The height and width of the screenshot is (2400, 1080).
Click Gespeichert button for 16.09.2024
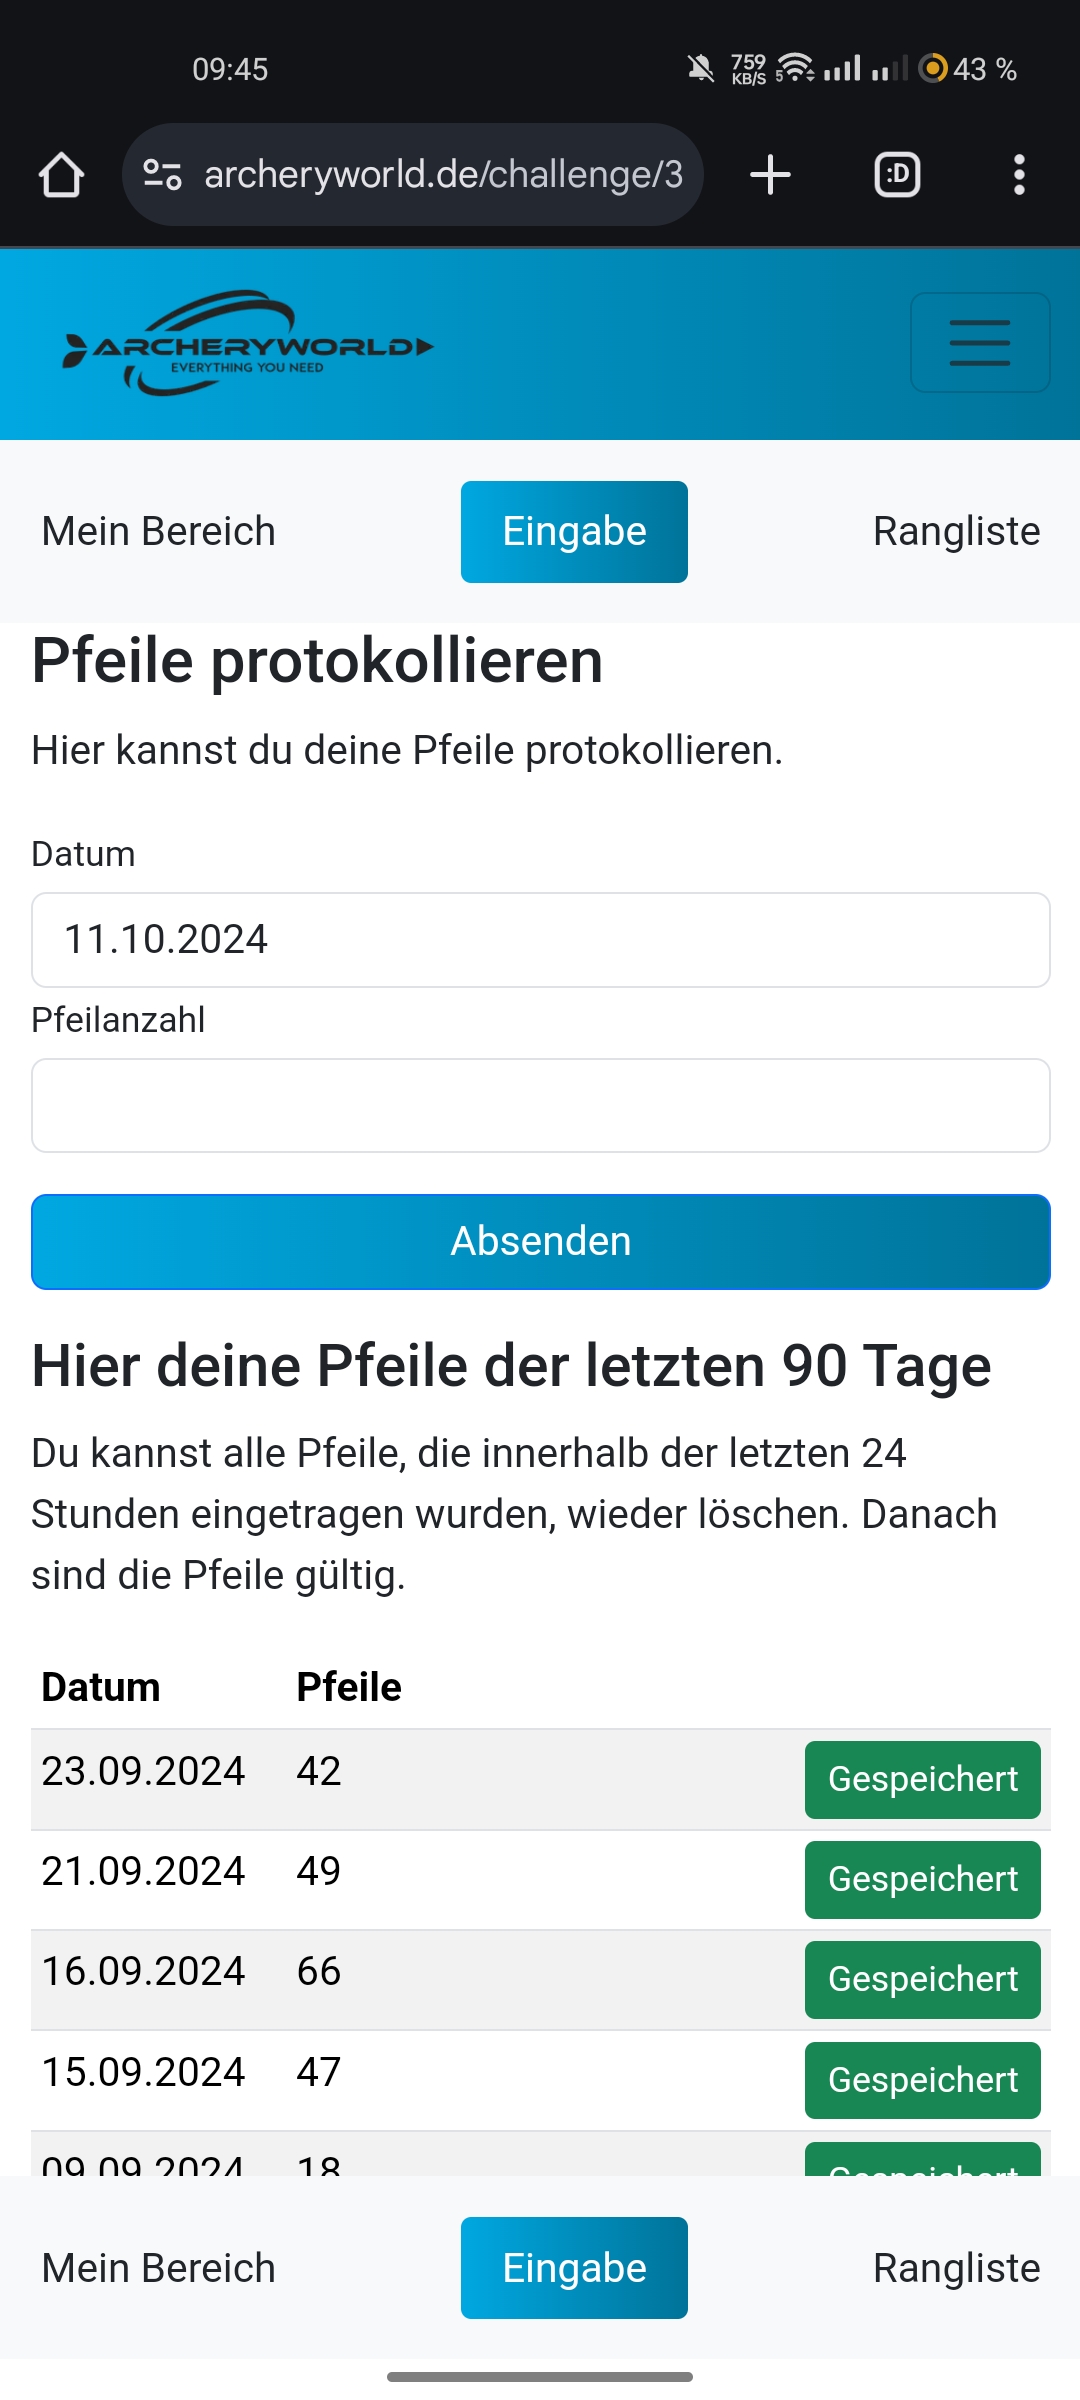(922, 1980)
